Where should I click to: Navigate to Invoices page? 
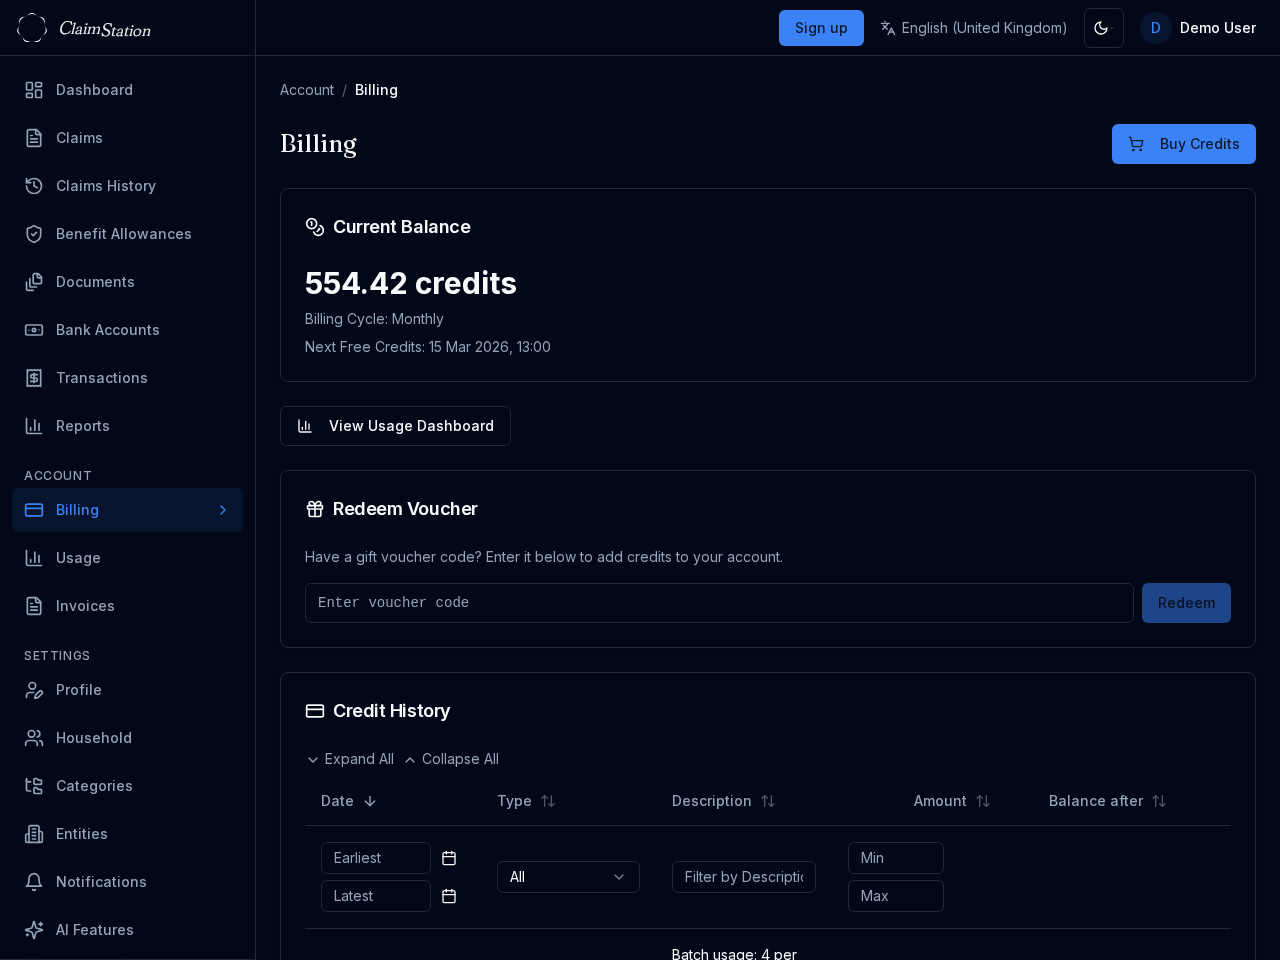(x=127, y=606)
